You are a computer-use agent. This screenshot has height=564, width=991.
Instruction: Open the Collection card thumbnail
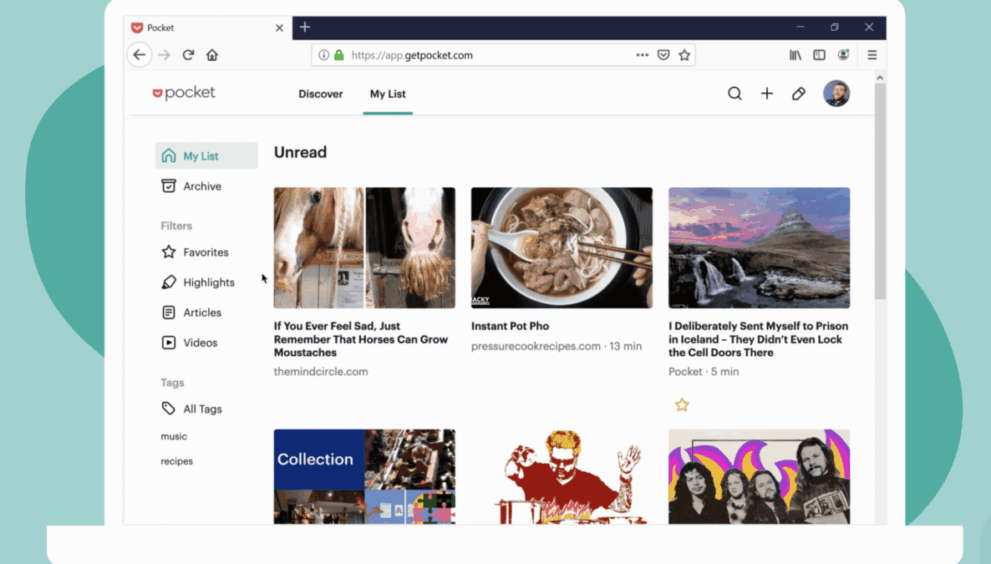click(x=364, y=477)
